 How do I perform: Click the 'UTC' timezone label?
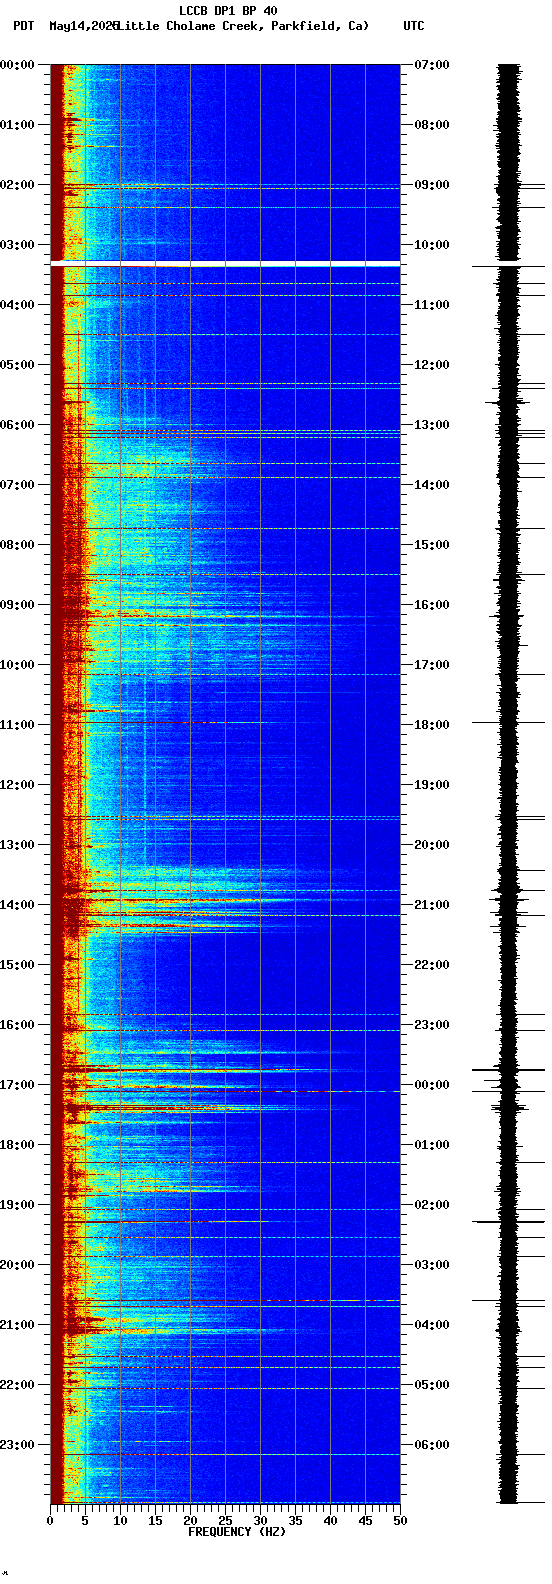click(414, 26)
